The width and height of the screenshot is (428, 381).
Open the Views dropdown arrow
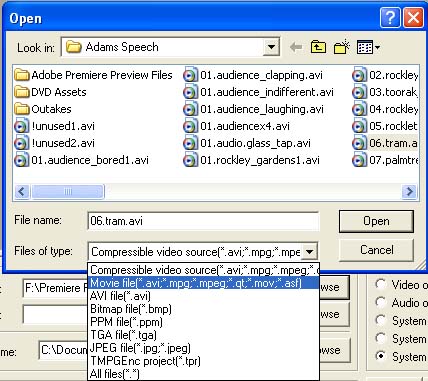(x=377, y=47)
